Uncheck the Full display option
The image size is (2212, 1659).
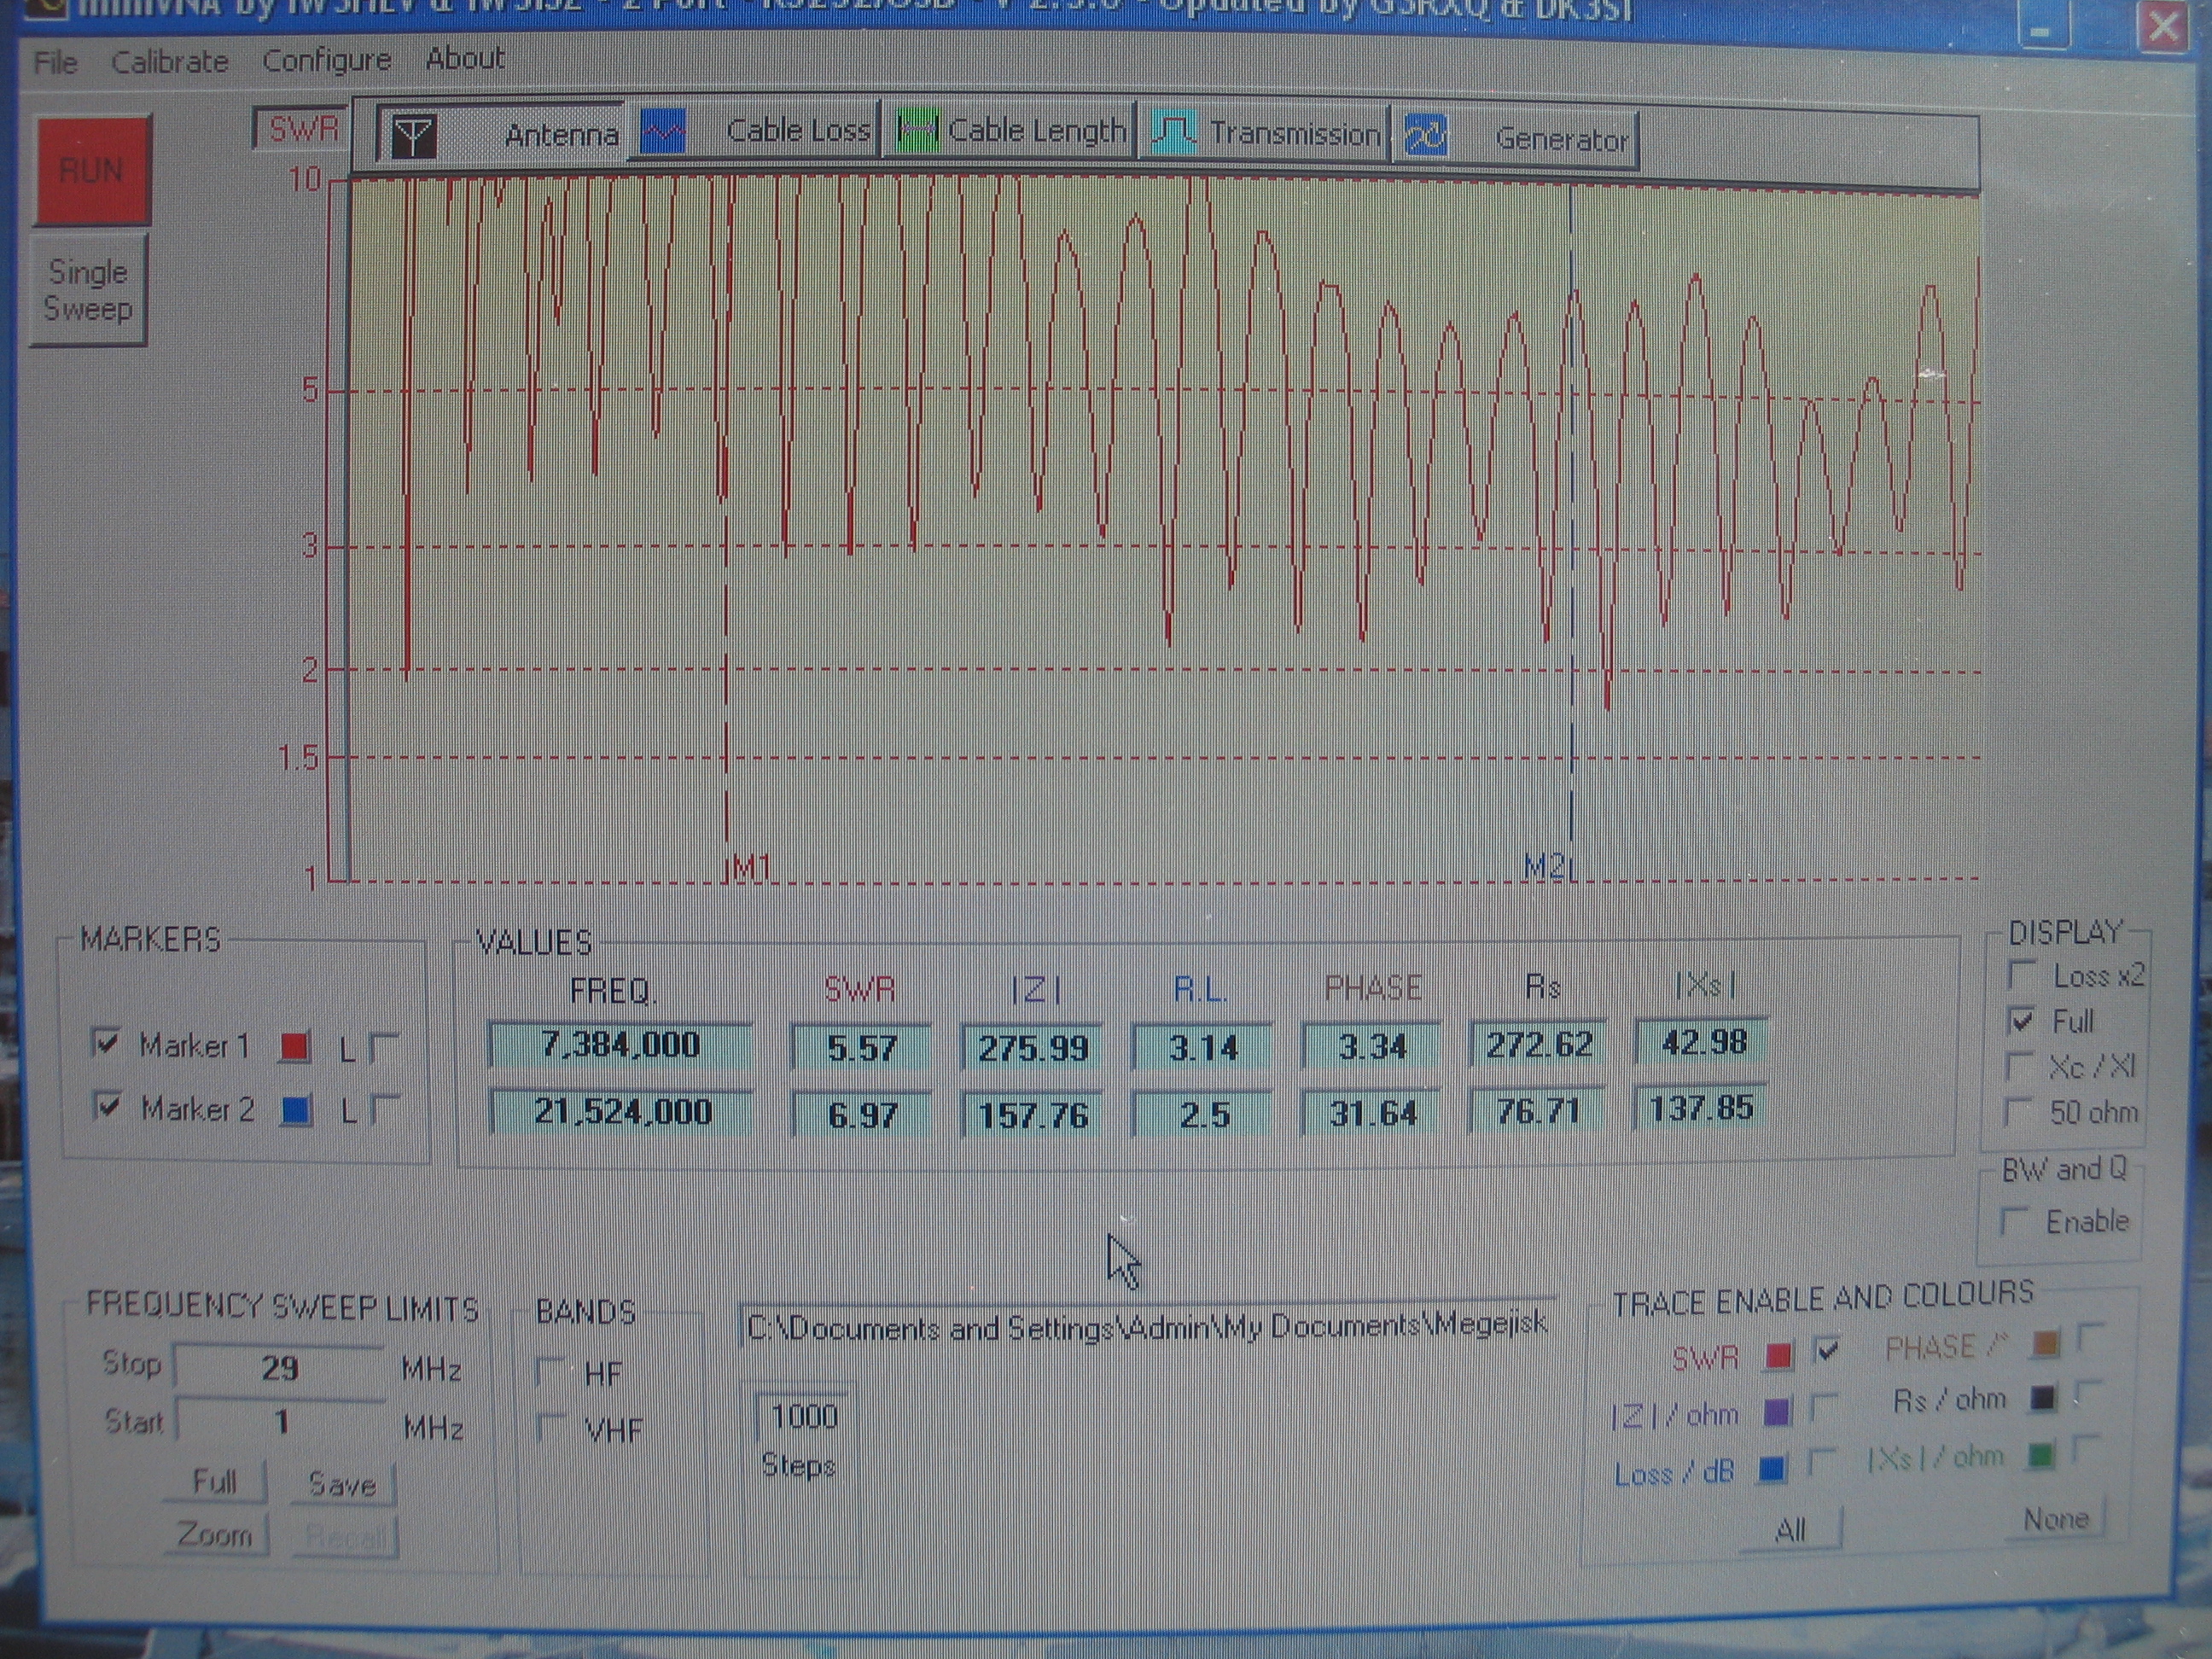[x=2022, y=1021]
